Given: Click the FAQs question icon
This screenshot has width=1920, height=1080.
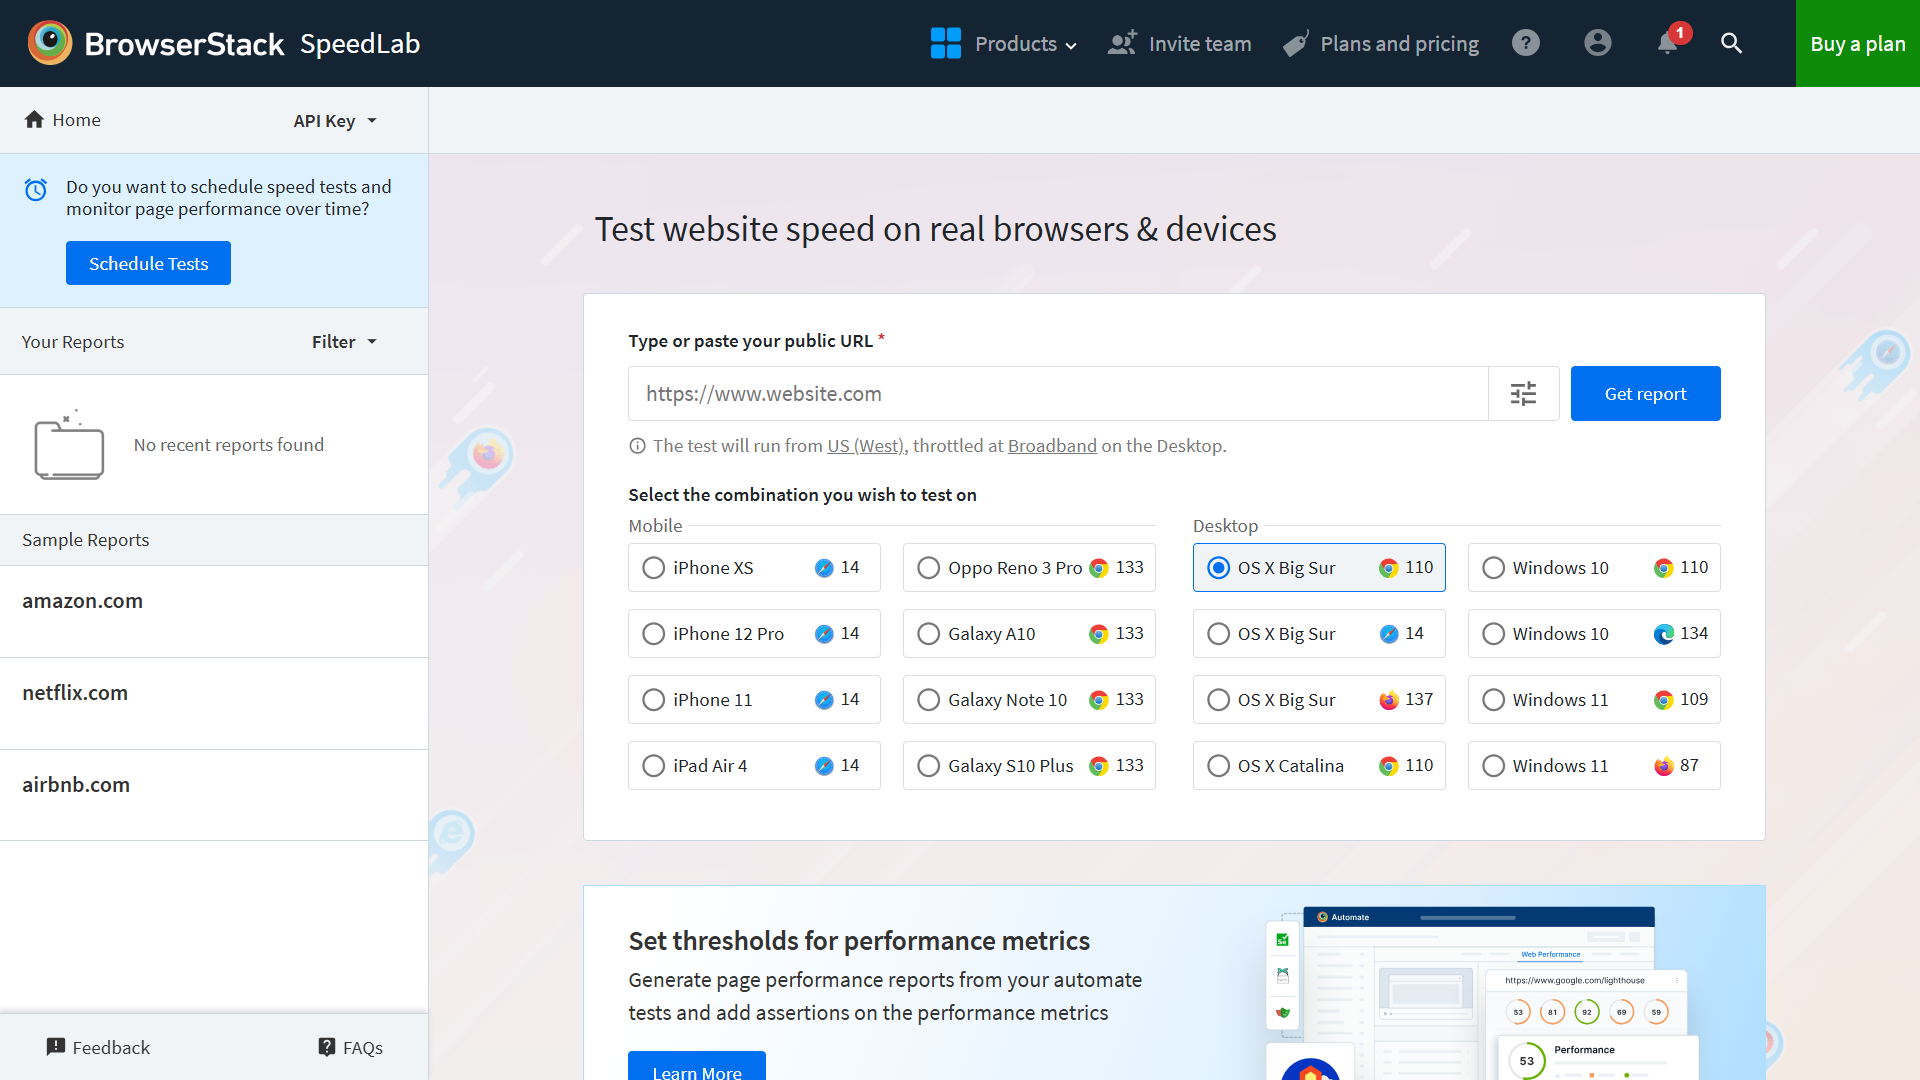Looking at the screenshot, I should 327,1047.
